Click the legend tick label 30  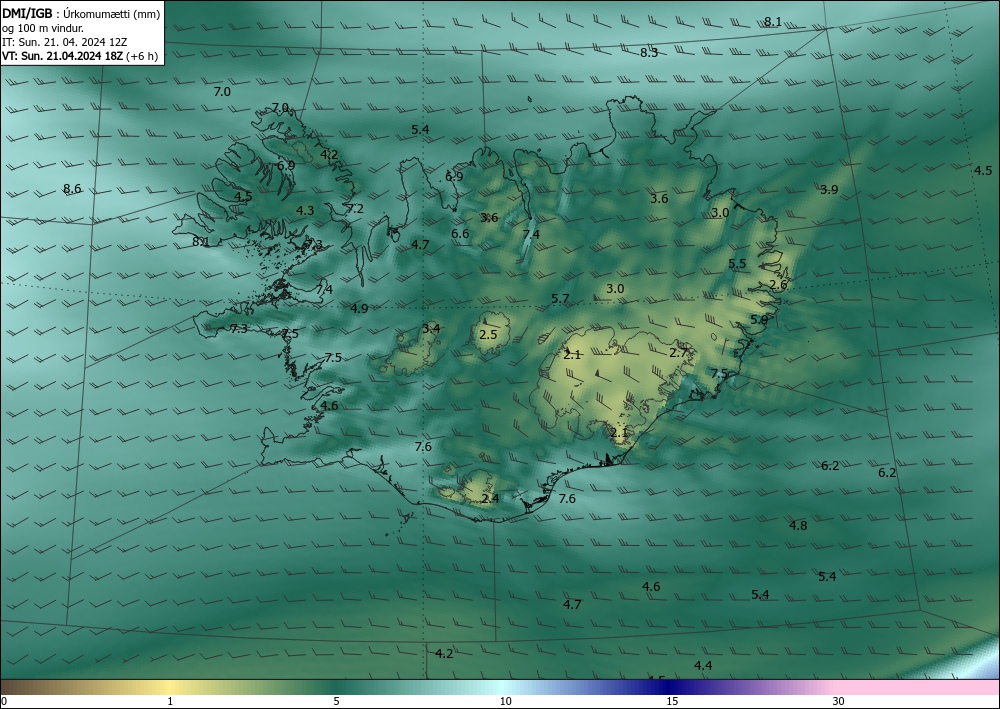coord(839,702)
